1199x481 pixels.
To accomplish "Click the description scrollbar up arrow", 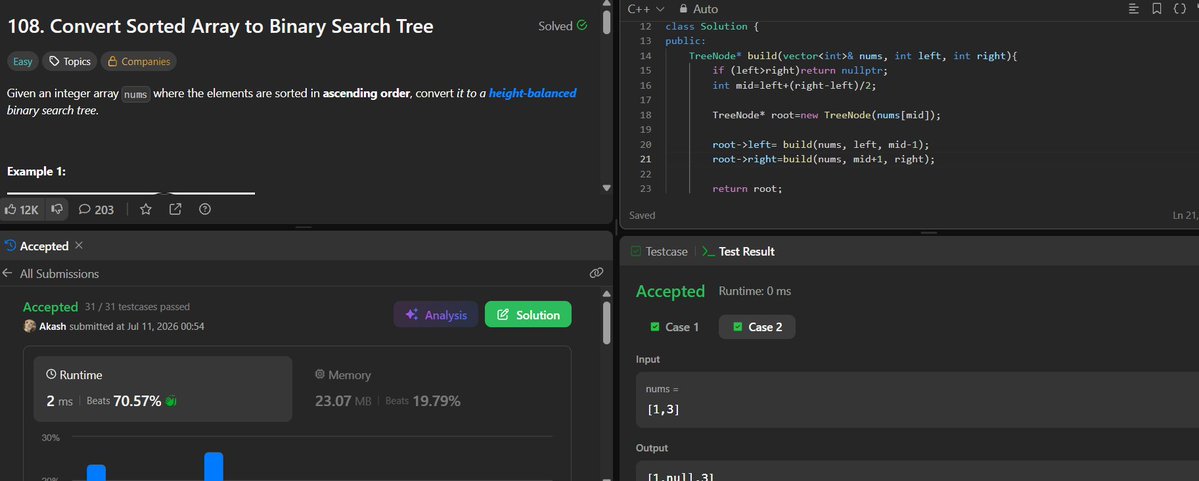I will coord(606,5).
